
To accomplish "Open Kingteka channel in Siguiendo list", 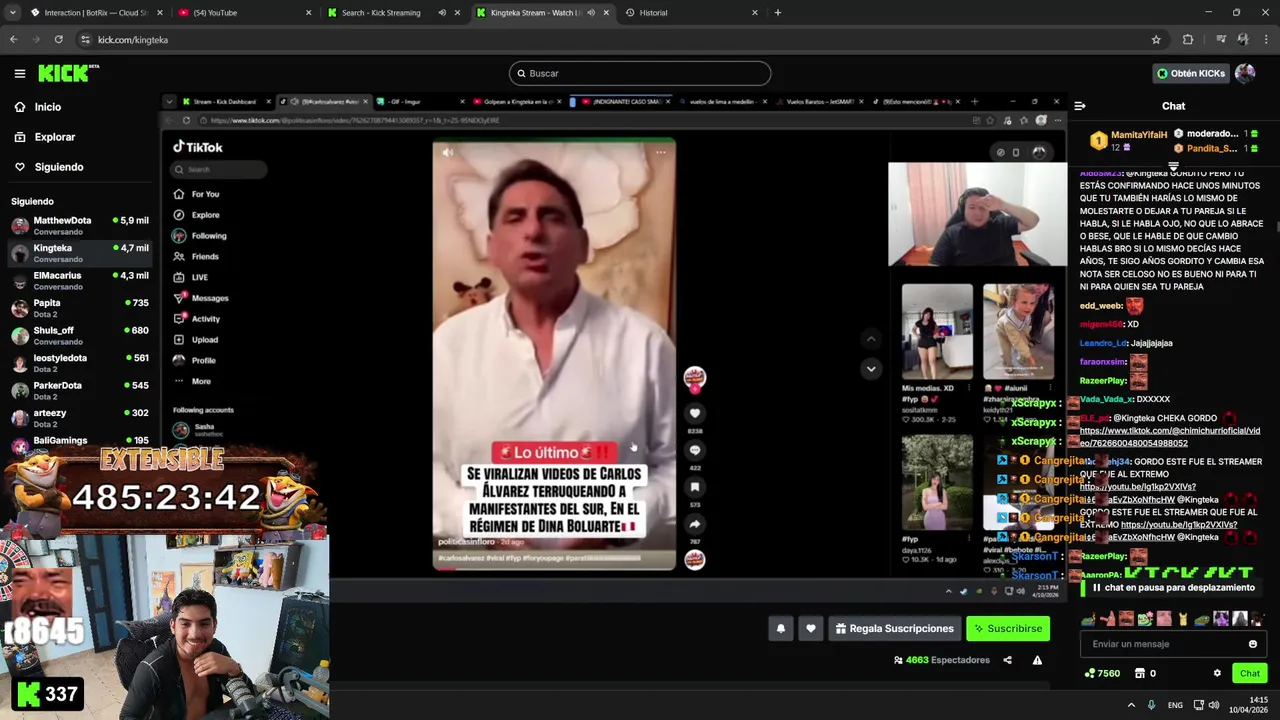I will 78,253.
